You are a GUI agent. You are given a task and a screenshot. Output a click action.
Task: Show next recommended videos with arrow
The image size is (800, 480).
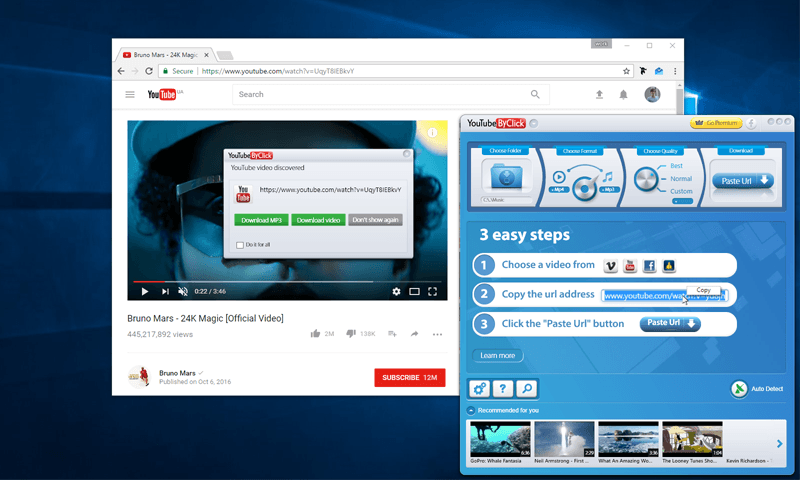coord(779,443)
